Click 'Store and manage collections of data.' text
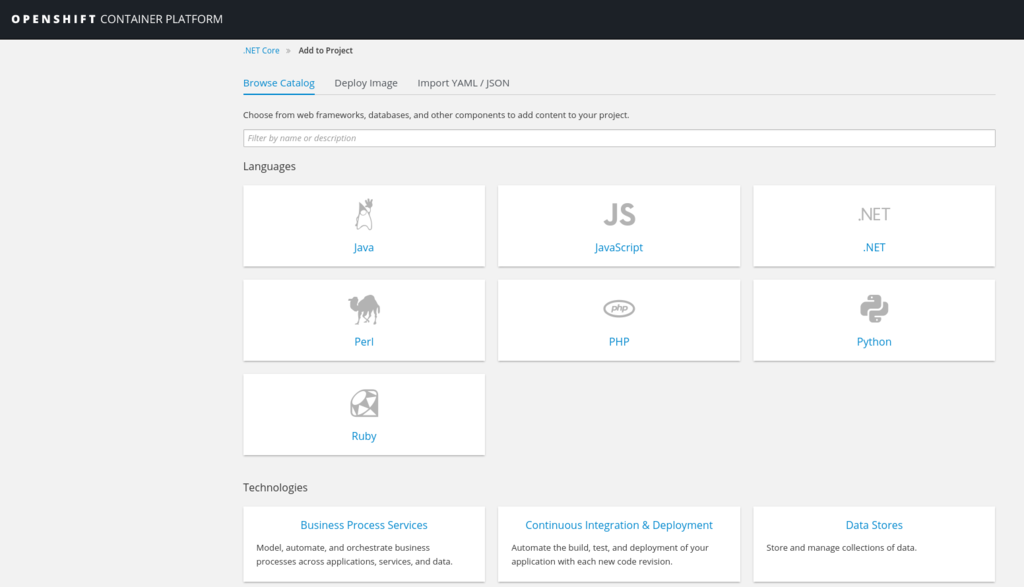This screenshot has width=1024, height=587. click(841, 548)
